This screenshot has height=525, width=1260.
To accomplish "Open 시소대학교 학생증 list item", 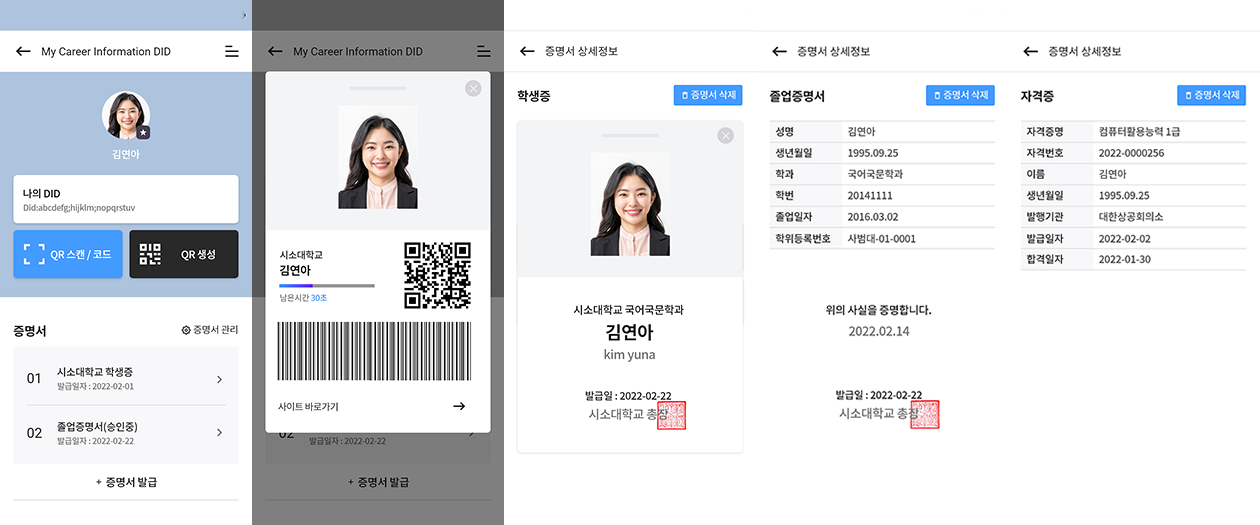I will pos(126,378).
